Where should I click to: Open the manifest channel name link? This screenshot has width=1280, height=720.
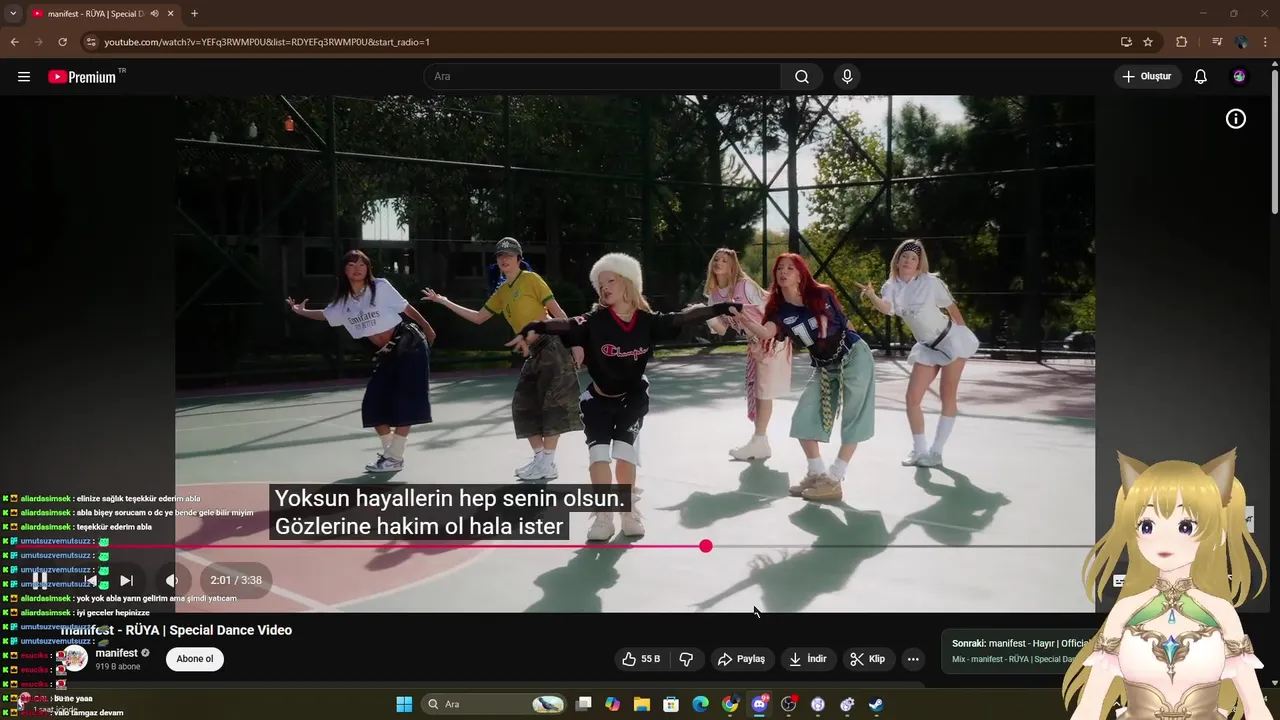[x=117, y=653]
